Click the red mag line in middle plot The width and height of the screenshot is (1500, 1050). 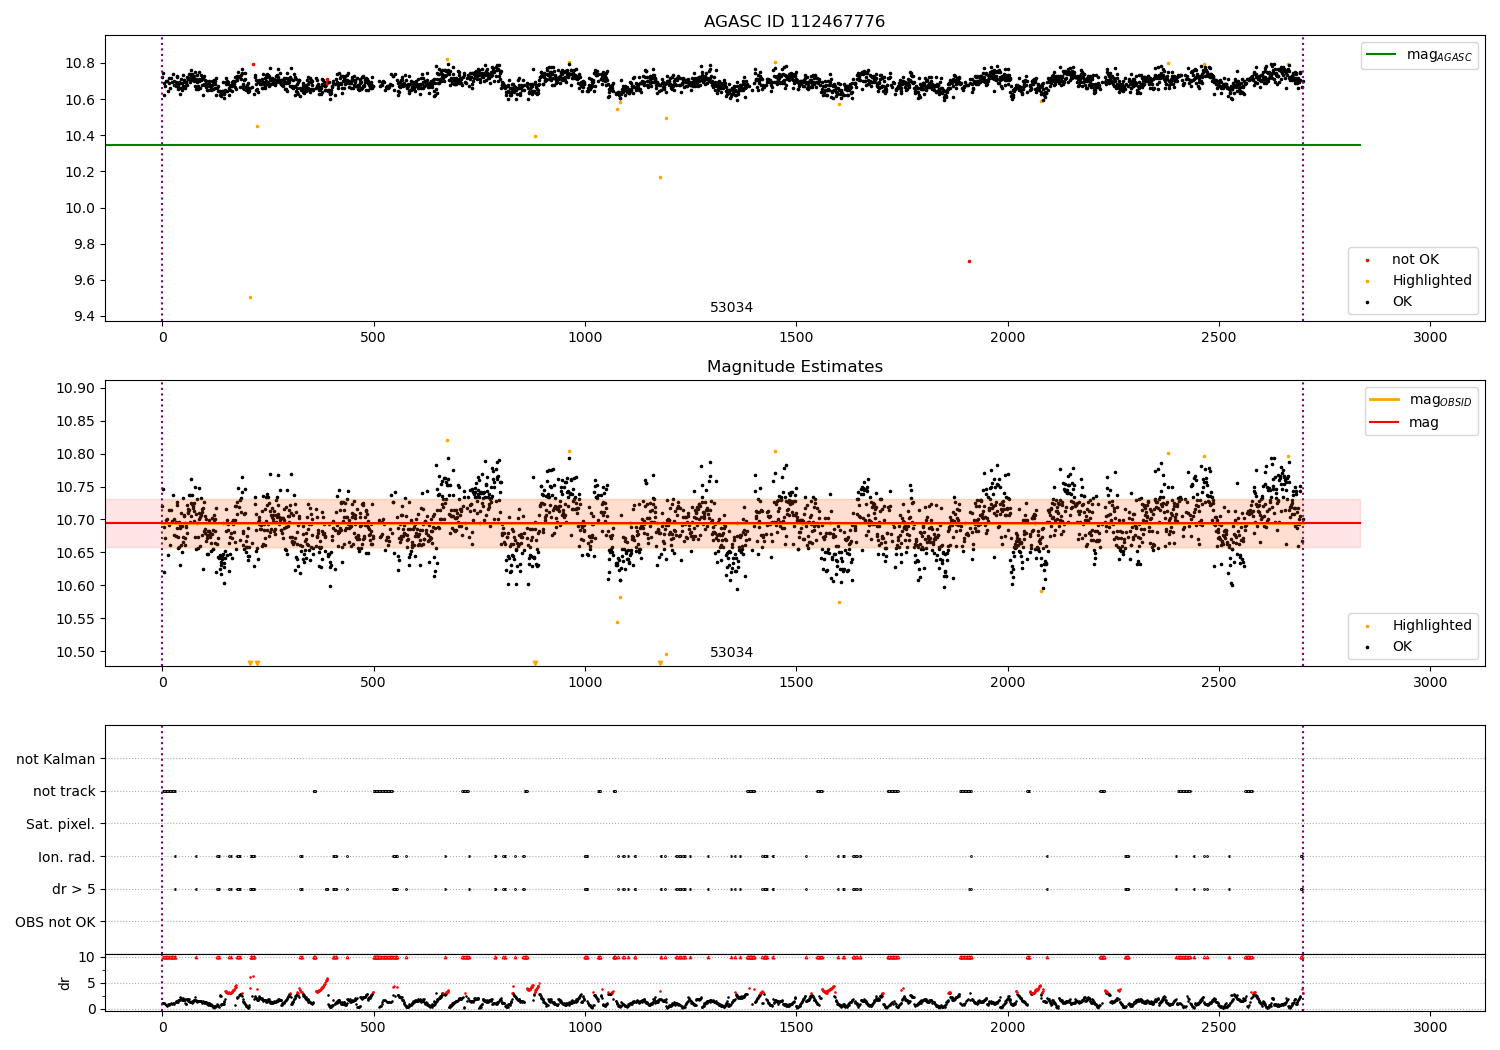[x=732, y=523]
